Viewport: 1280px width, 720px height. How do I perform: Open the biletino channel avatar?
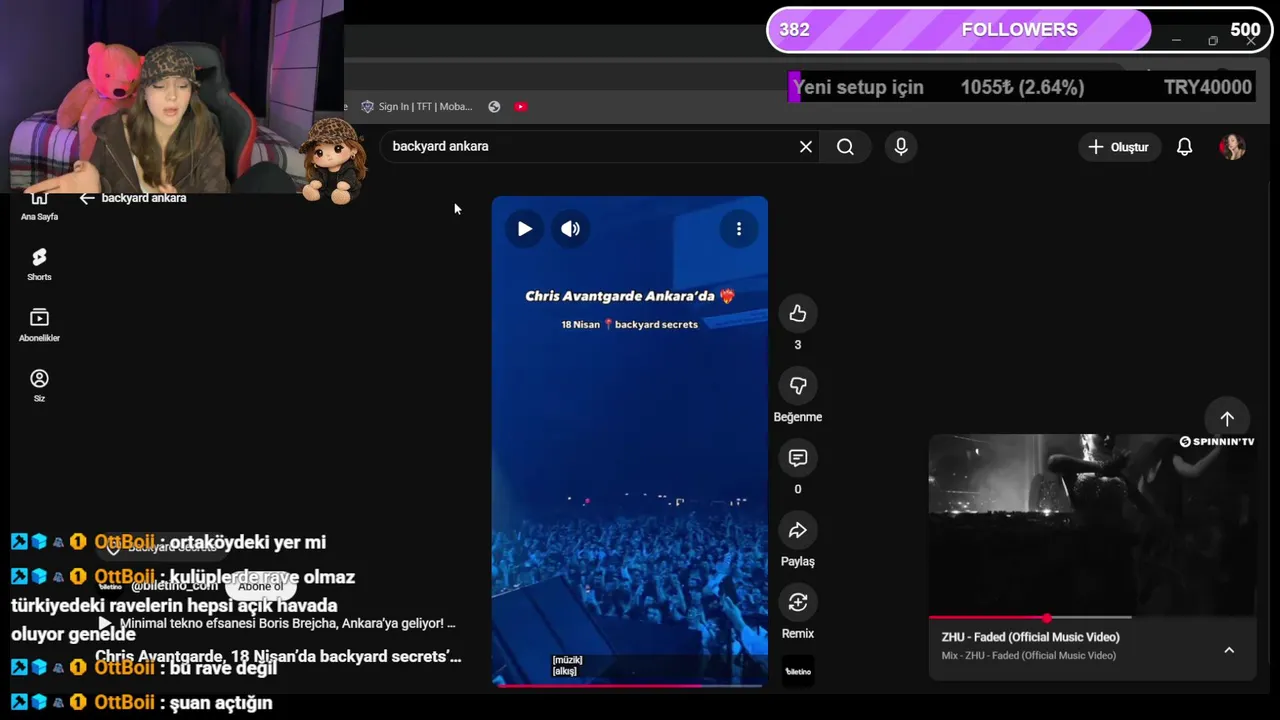click(798, 671)
